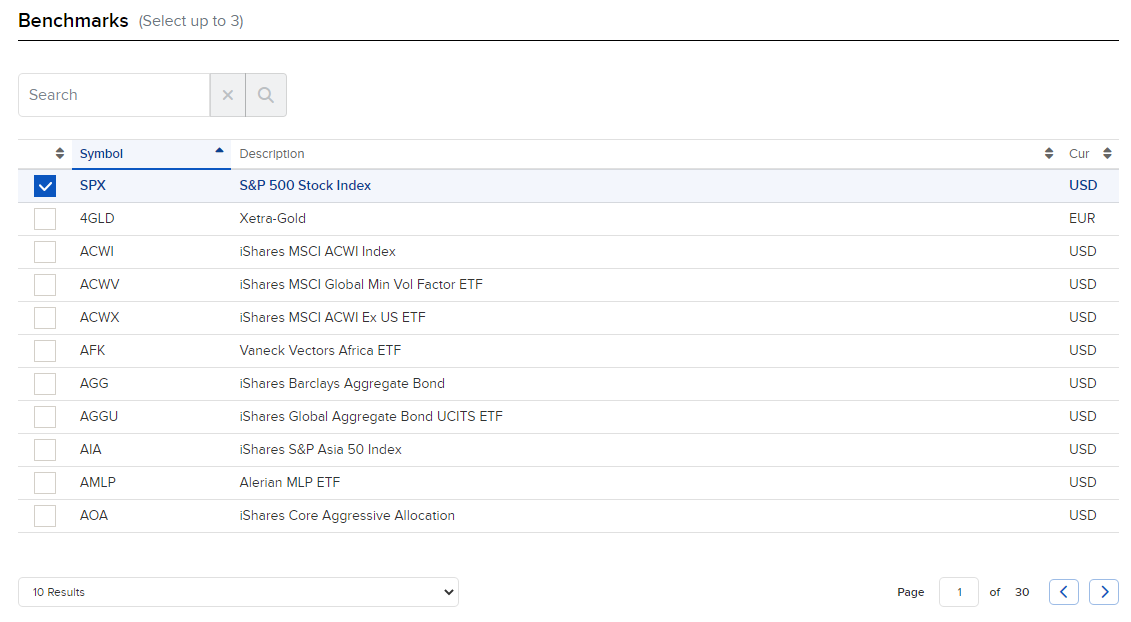Open the S&P 500 Stock Index link
The width and height of the screenshot is (1131, 622).
click(303, 185)
